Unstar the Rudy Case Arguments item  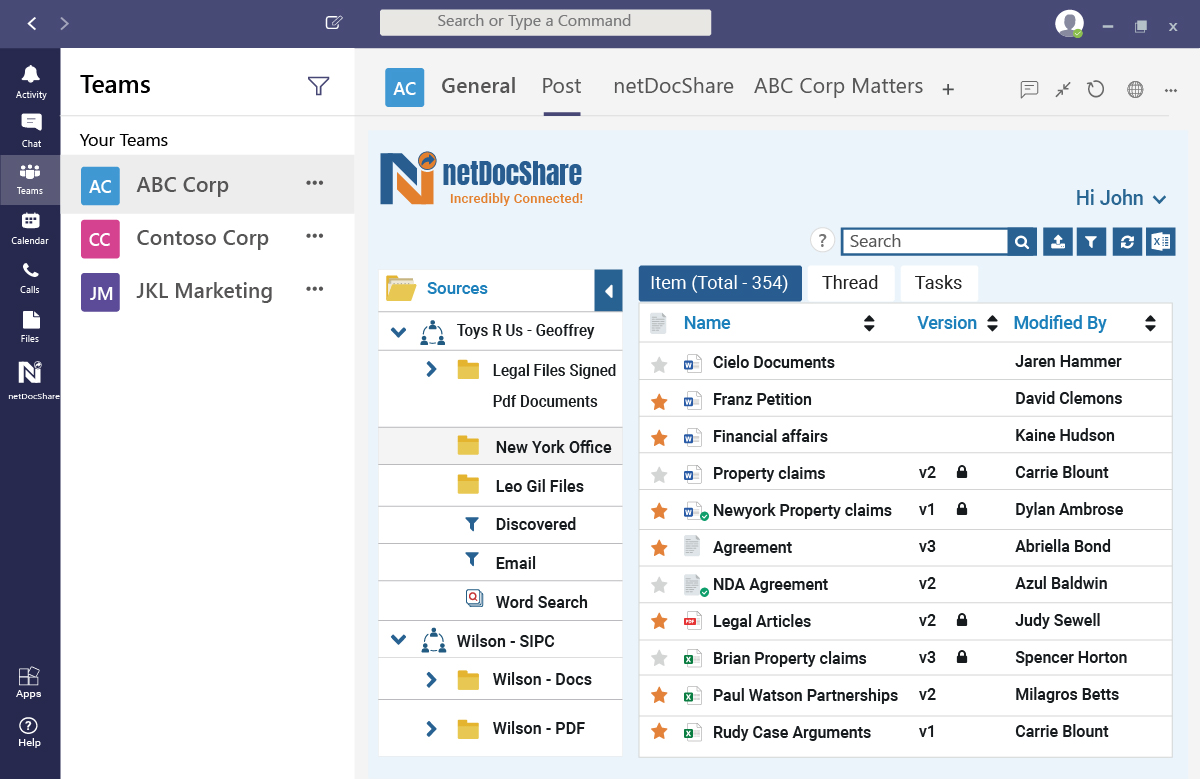point(659,733)
